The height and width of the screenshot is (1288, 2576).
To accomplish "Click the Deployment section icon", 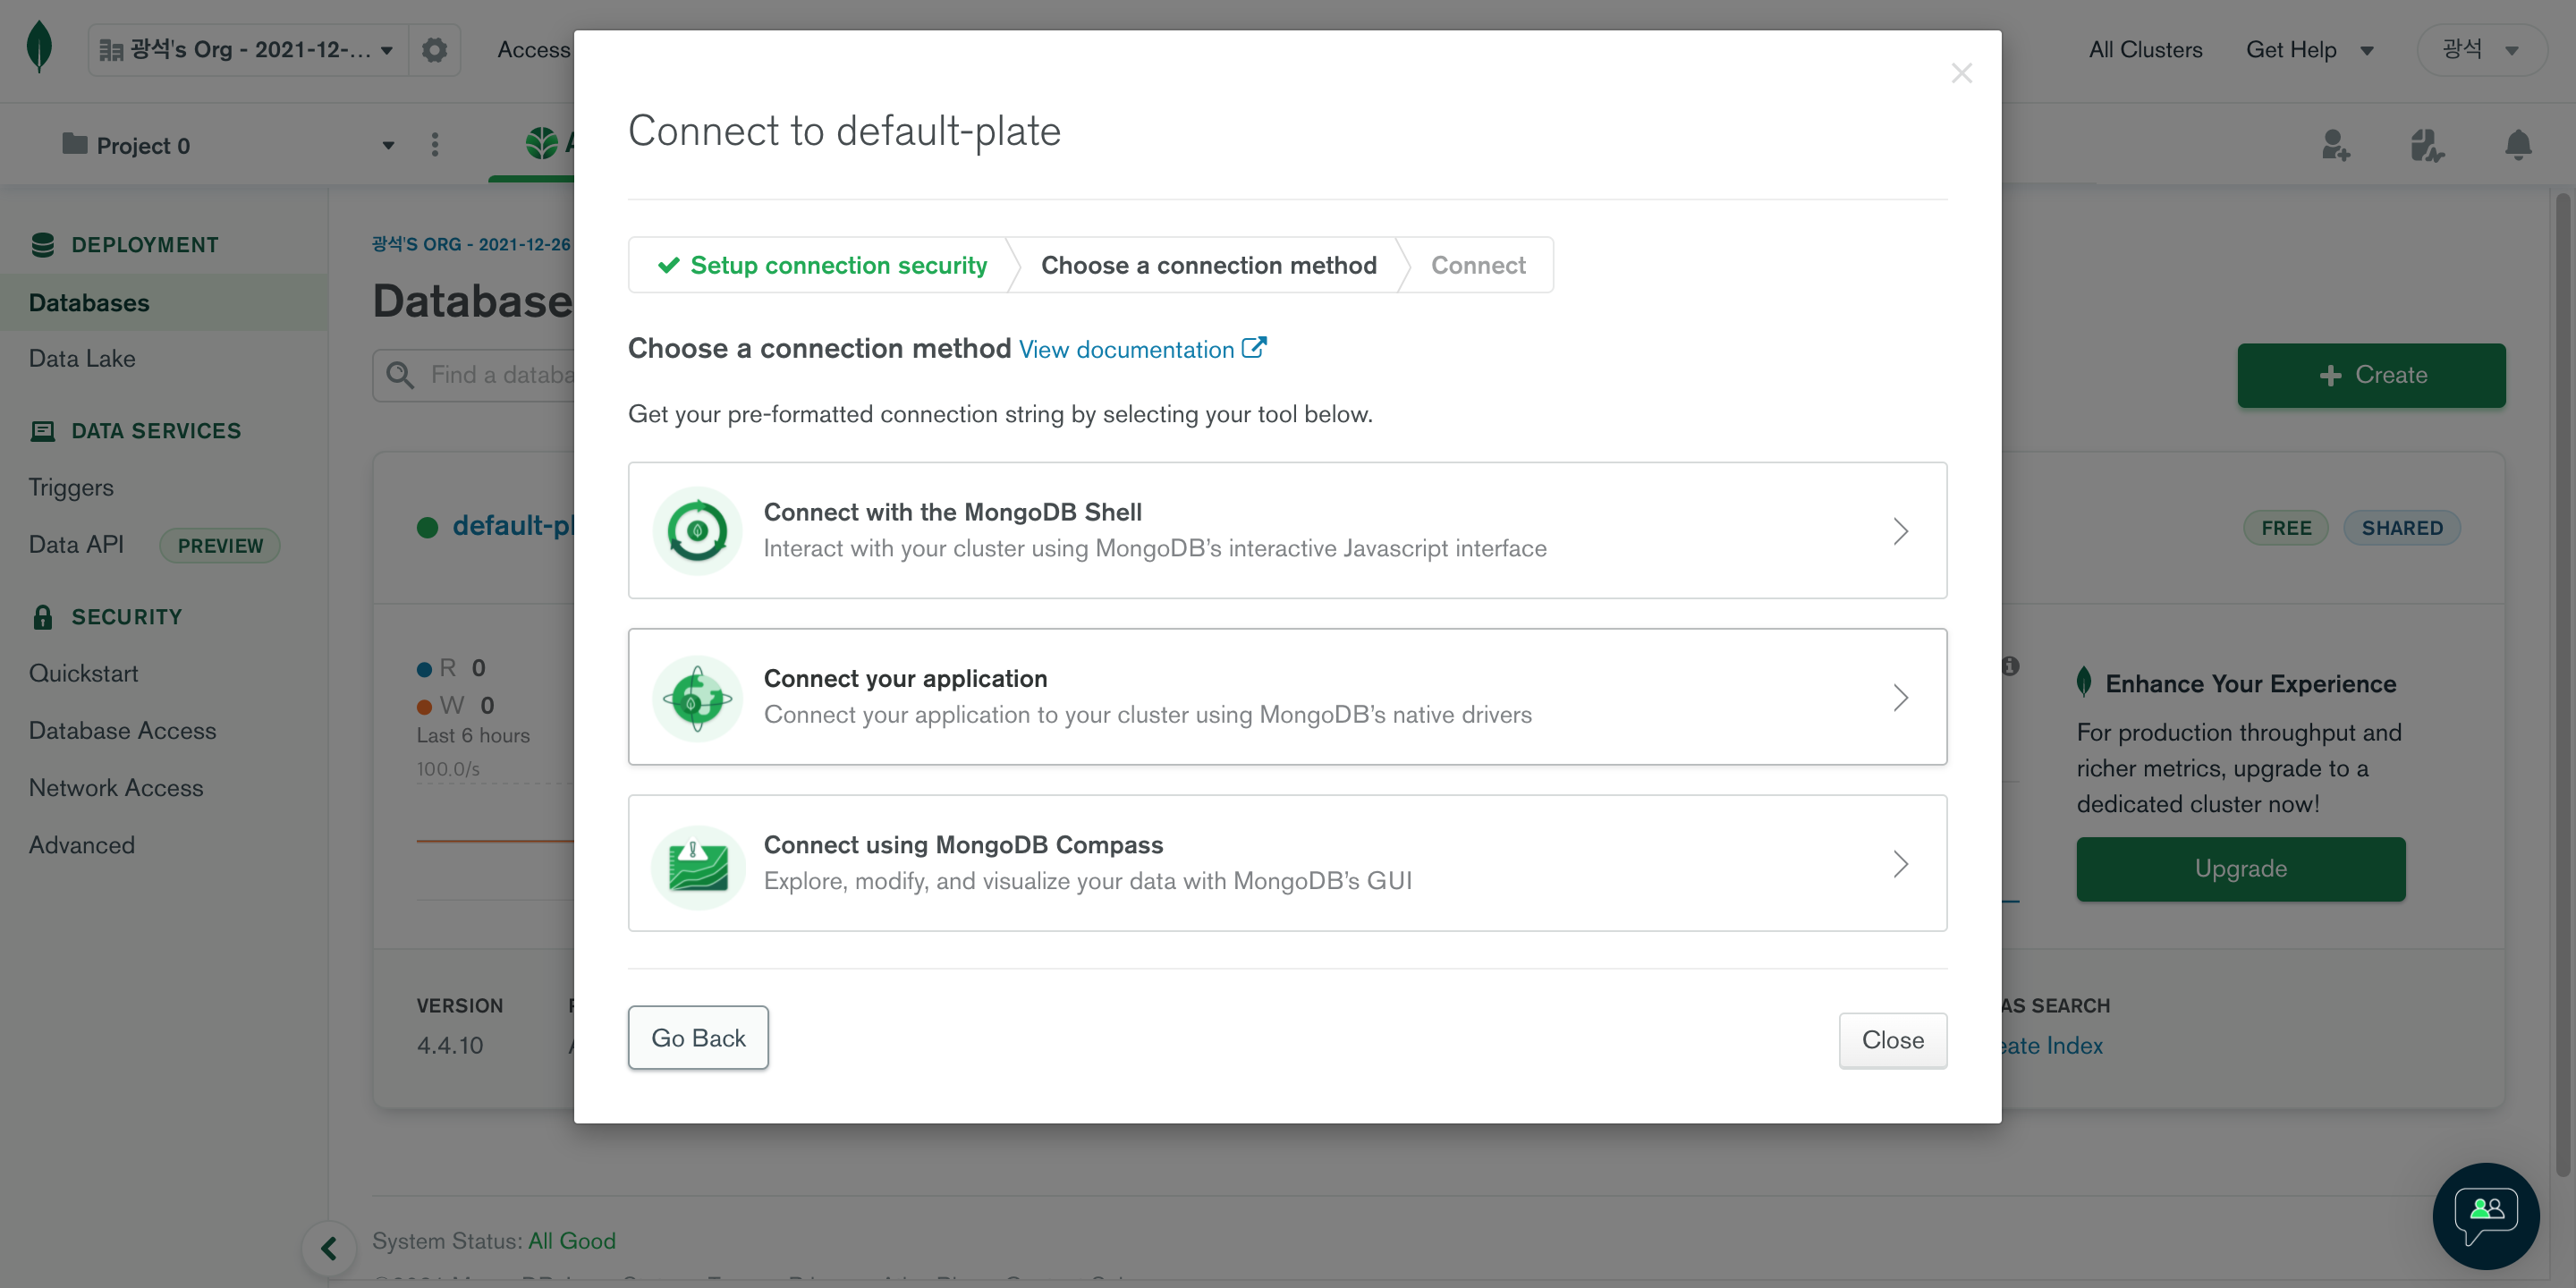I will 43,245.
